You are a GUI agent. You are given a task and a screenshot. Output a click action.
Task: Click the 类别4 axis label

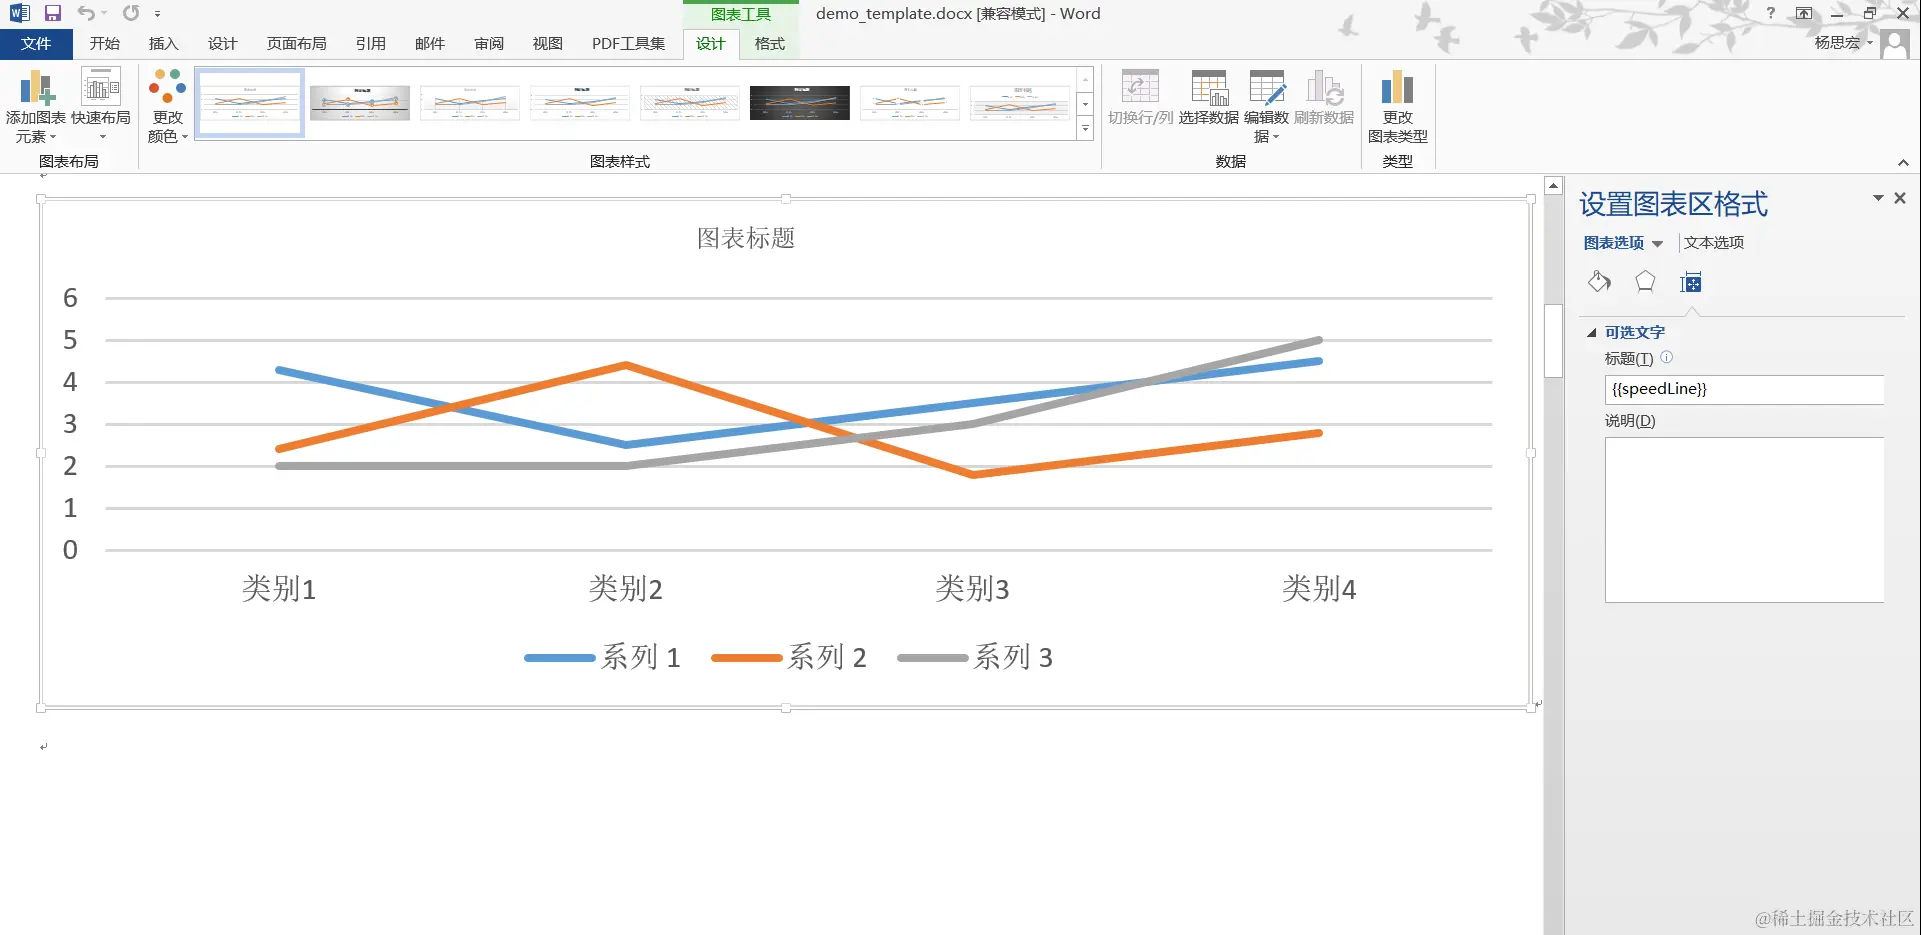[x=1319, y=589]
